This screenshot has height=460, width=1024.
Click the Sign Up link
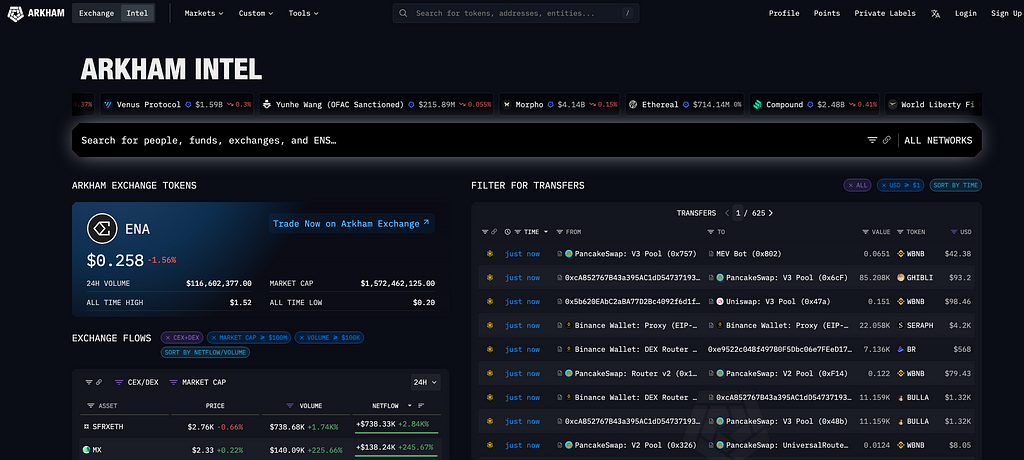(1006, 13)
